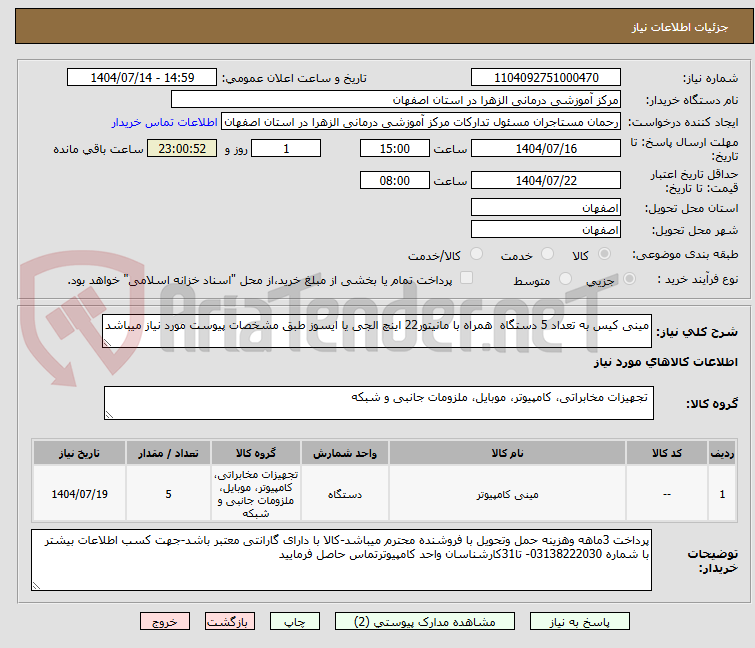Click the شماره نیاز number field
The image size is (755, 648).
click(546, 78)
